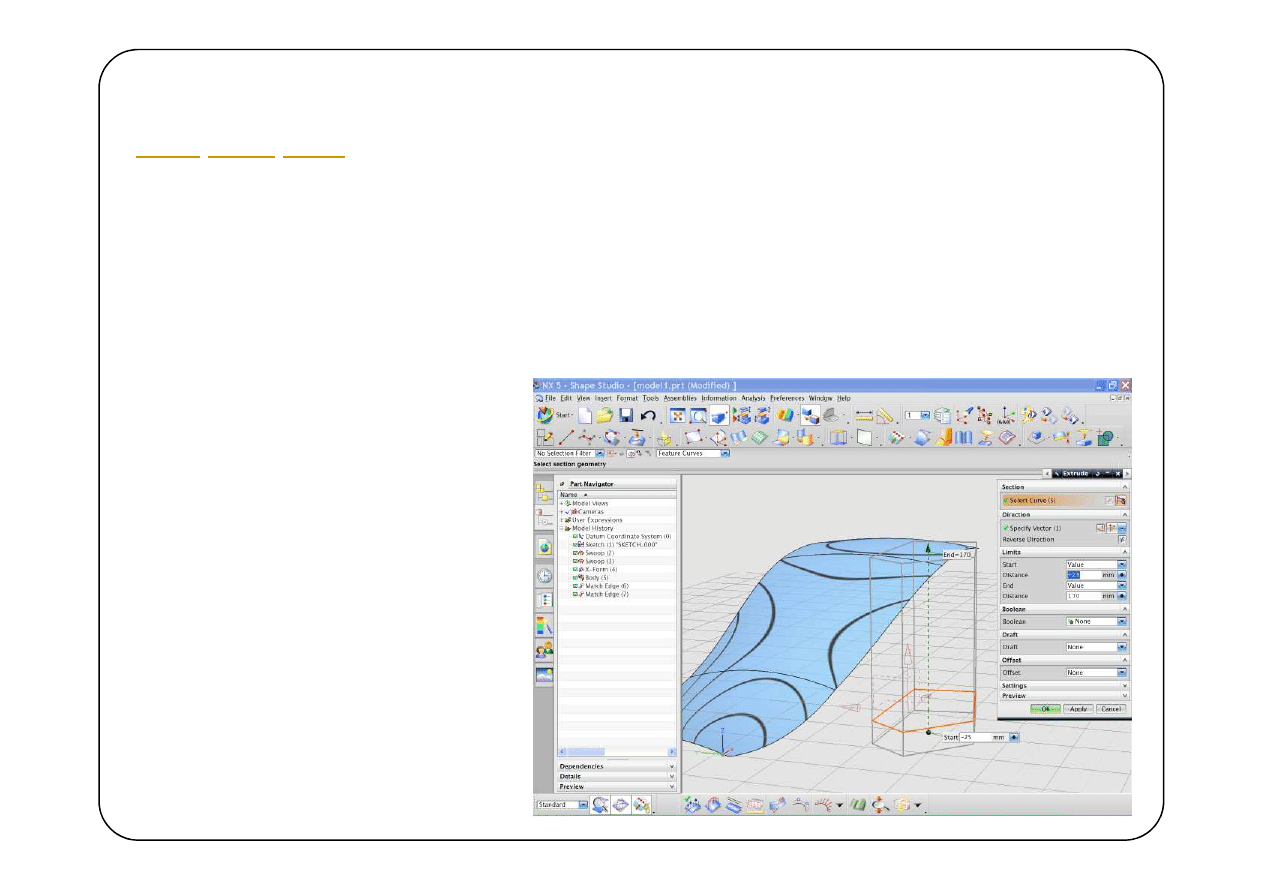Click the End Distance input field
Image resolution: width=1263 pixels, height=893 pixels.
pos(1082,596)
